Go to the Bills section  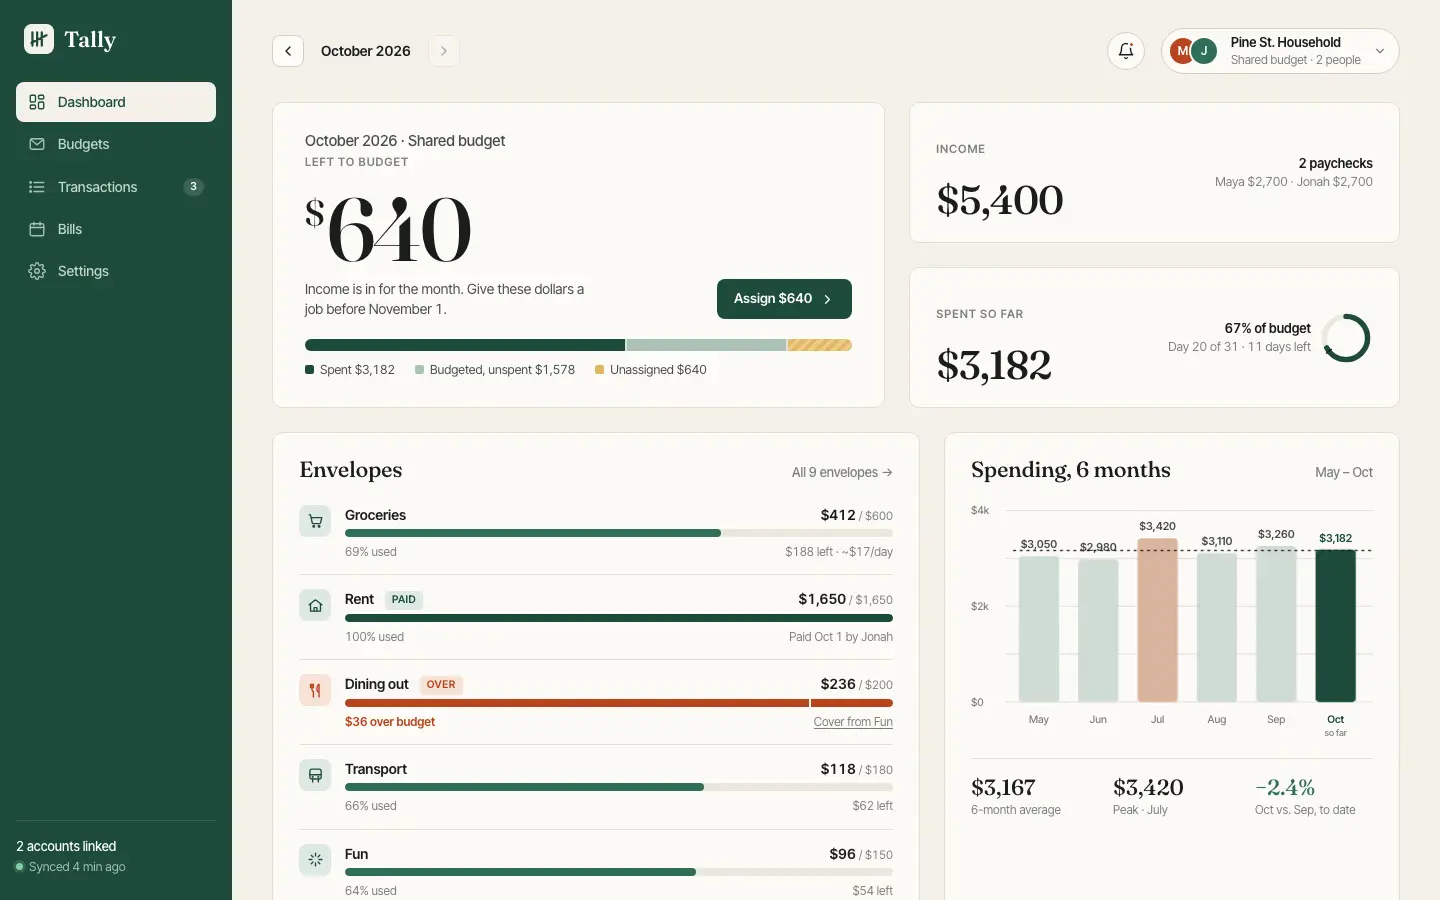[x=116, y=229]
